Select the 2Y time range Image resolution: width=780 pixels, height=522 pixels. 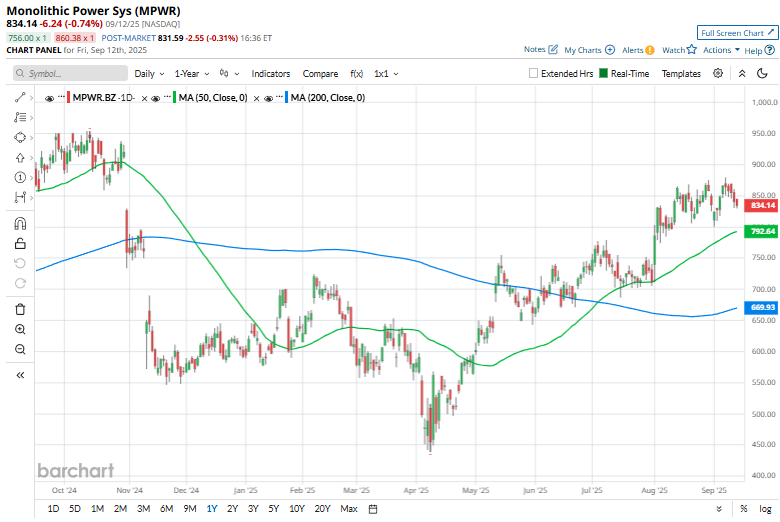[232, 509]
